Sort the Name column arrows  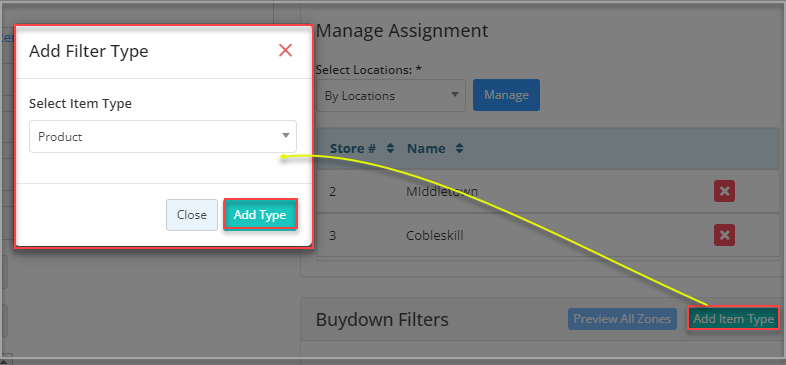coord(460,148)
